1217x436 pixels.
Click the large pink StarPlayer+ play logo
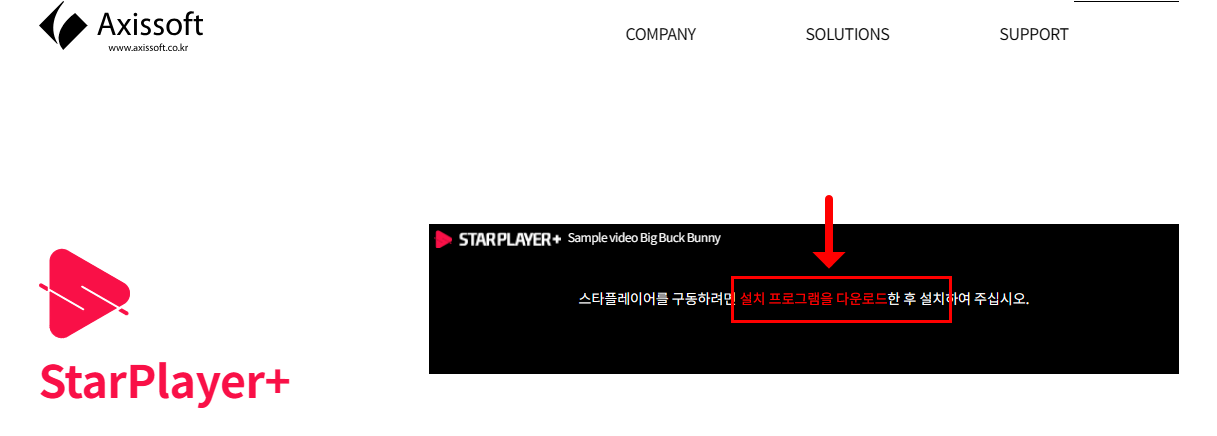84,294
